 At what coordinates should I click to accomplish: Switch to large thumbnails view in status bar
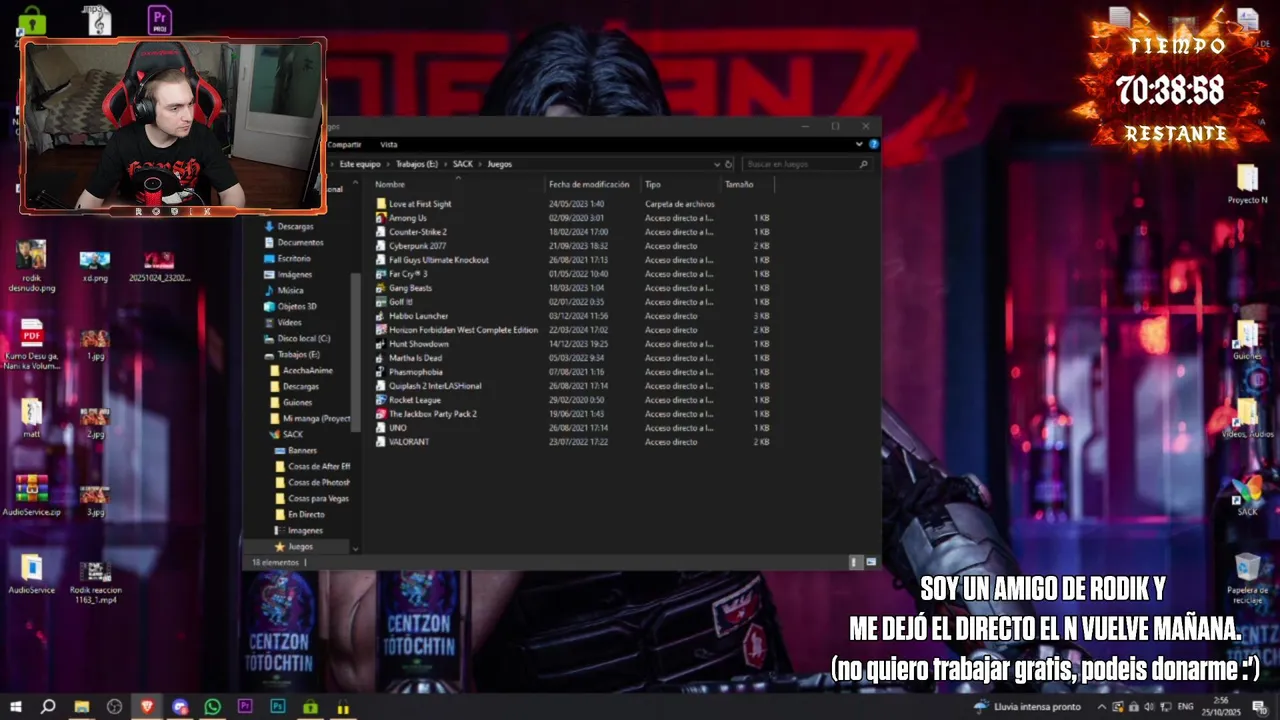click(x=871, y=562)
